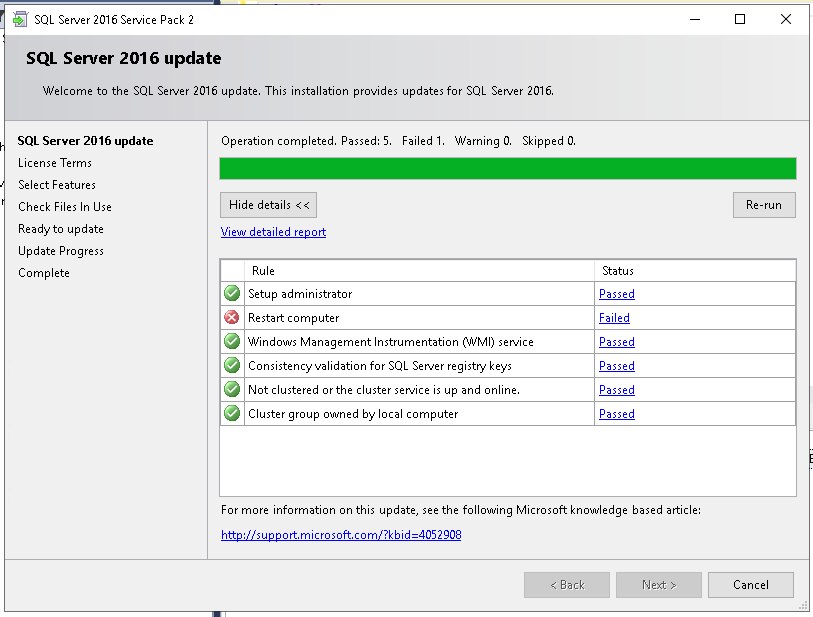Select the Ready to update step

click(61, 229)
